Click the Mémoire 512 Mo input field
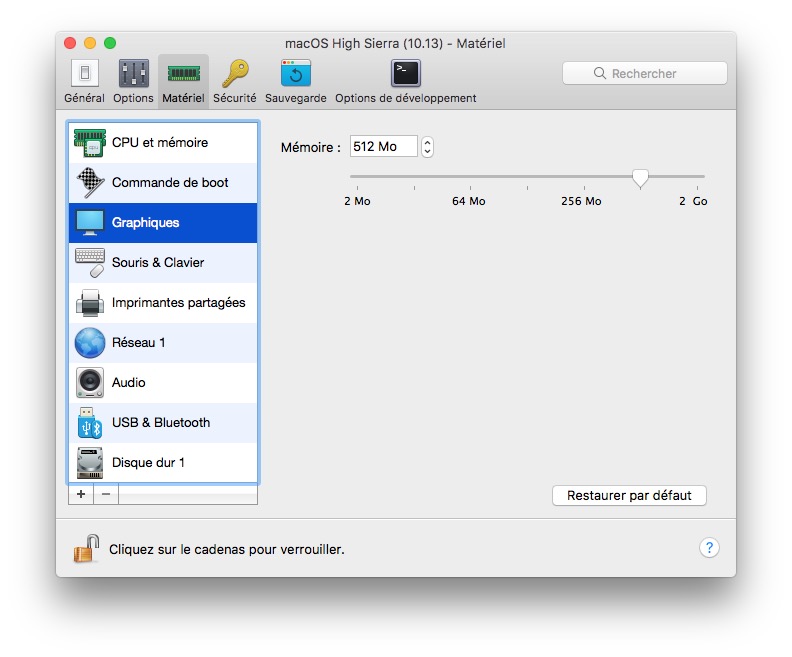The width and height of the screenshot is (792, 657). pyautogui.click(x=384, y=146)
